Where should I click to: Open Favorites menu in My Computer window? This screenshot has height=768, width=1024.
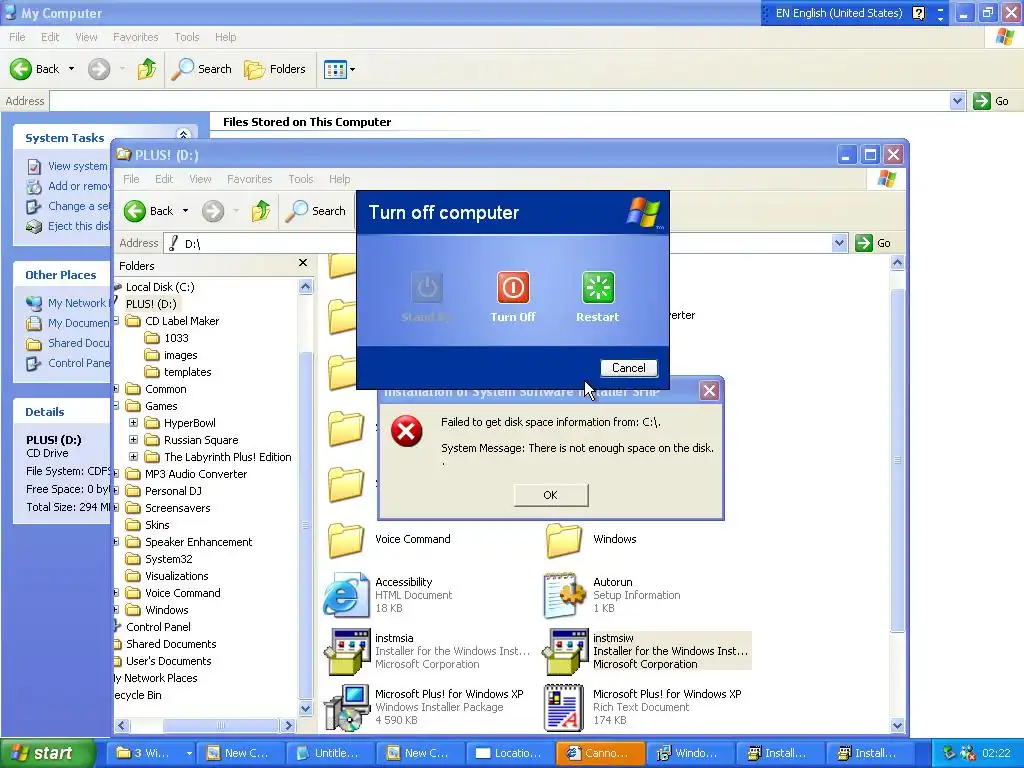pos(135,37)
